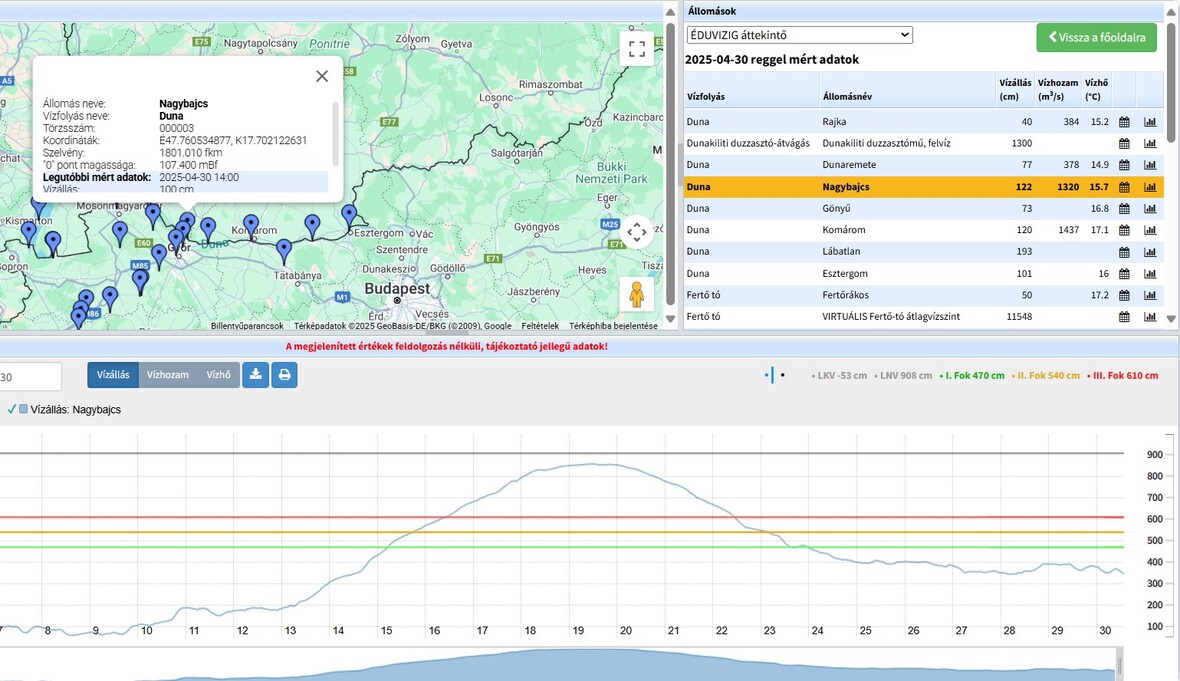Open calendar icon for Esztergom station
Viewport: 1180px width, 681px height.
pos(1124,274)
